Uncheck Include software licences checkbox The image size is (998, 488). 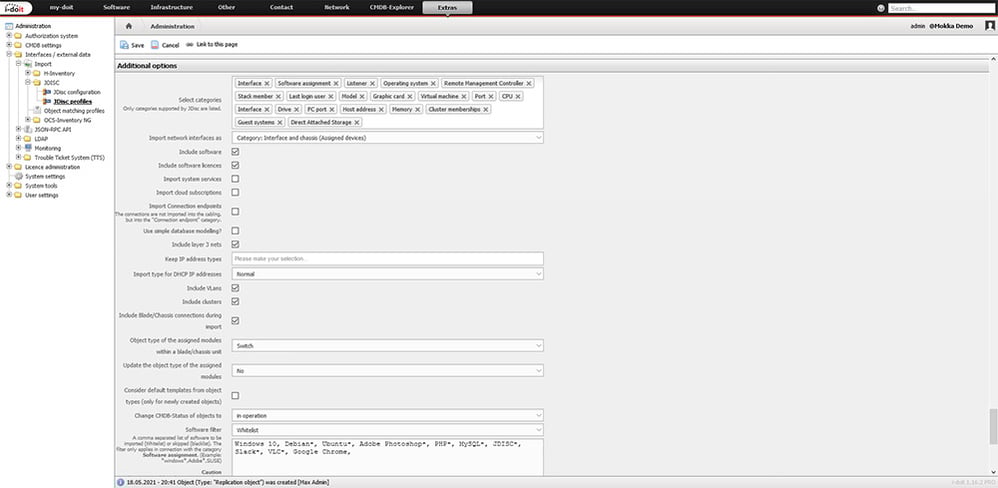(235, 165)
